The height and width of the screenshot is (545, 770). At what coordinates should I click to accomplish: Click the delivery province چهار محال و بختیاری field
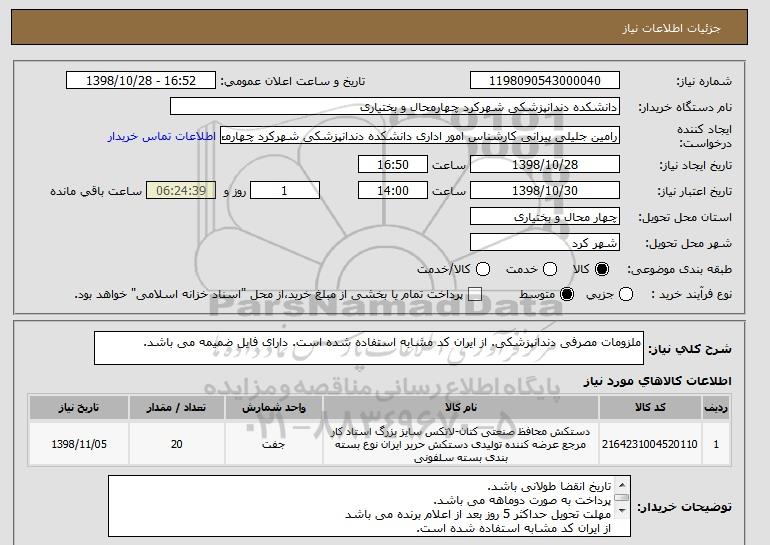545,217
